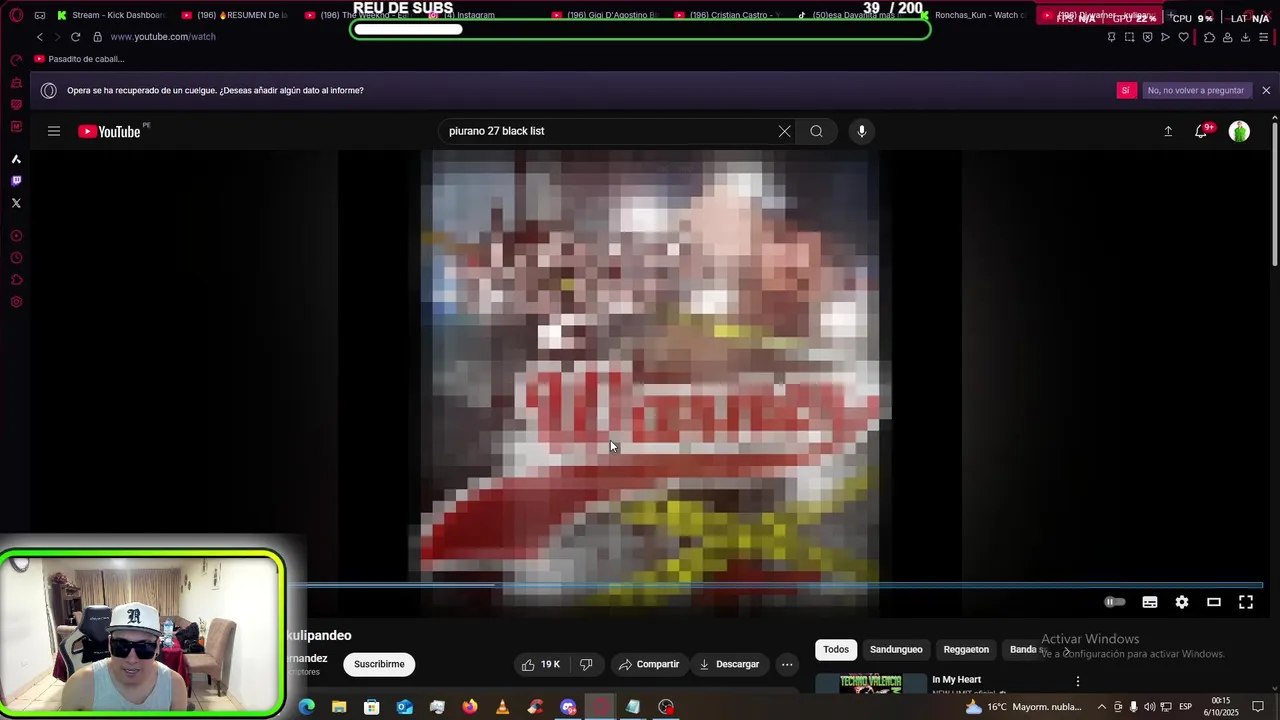Screen dimensions: 1280x720
Task: Go to the YouTube home logo
Action: (109, 131)
